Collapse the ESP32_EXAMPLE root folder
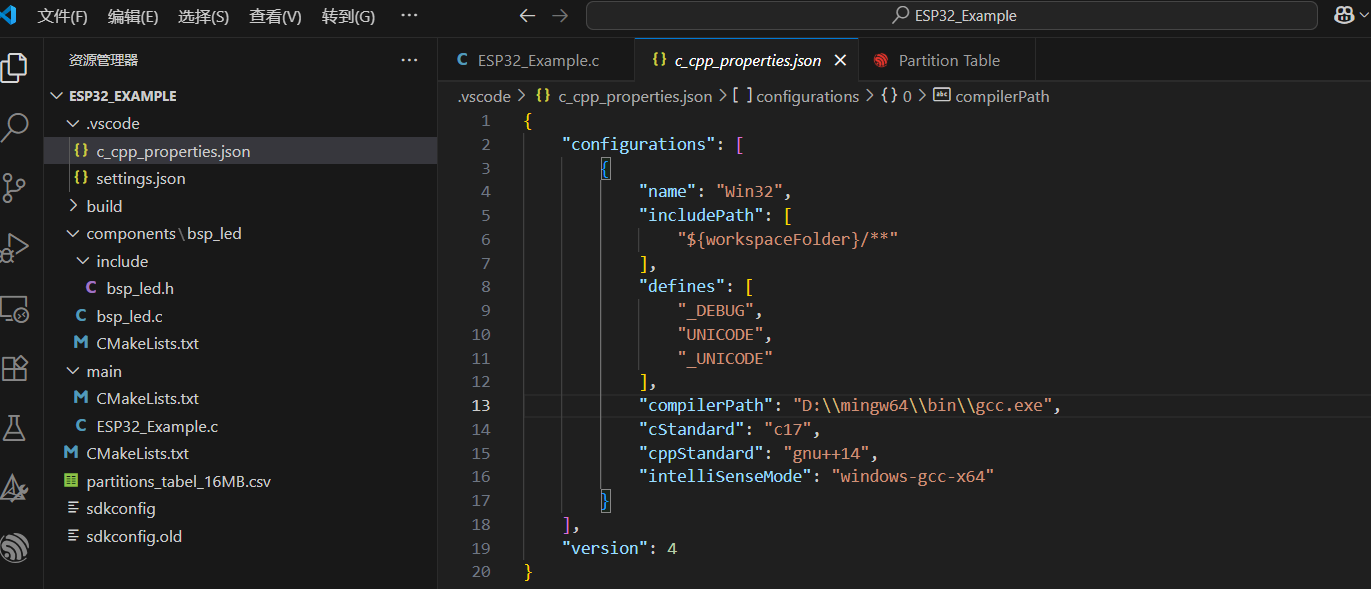This screenshot has height=589, width=1371. click(x=240, y=96)
